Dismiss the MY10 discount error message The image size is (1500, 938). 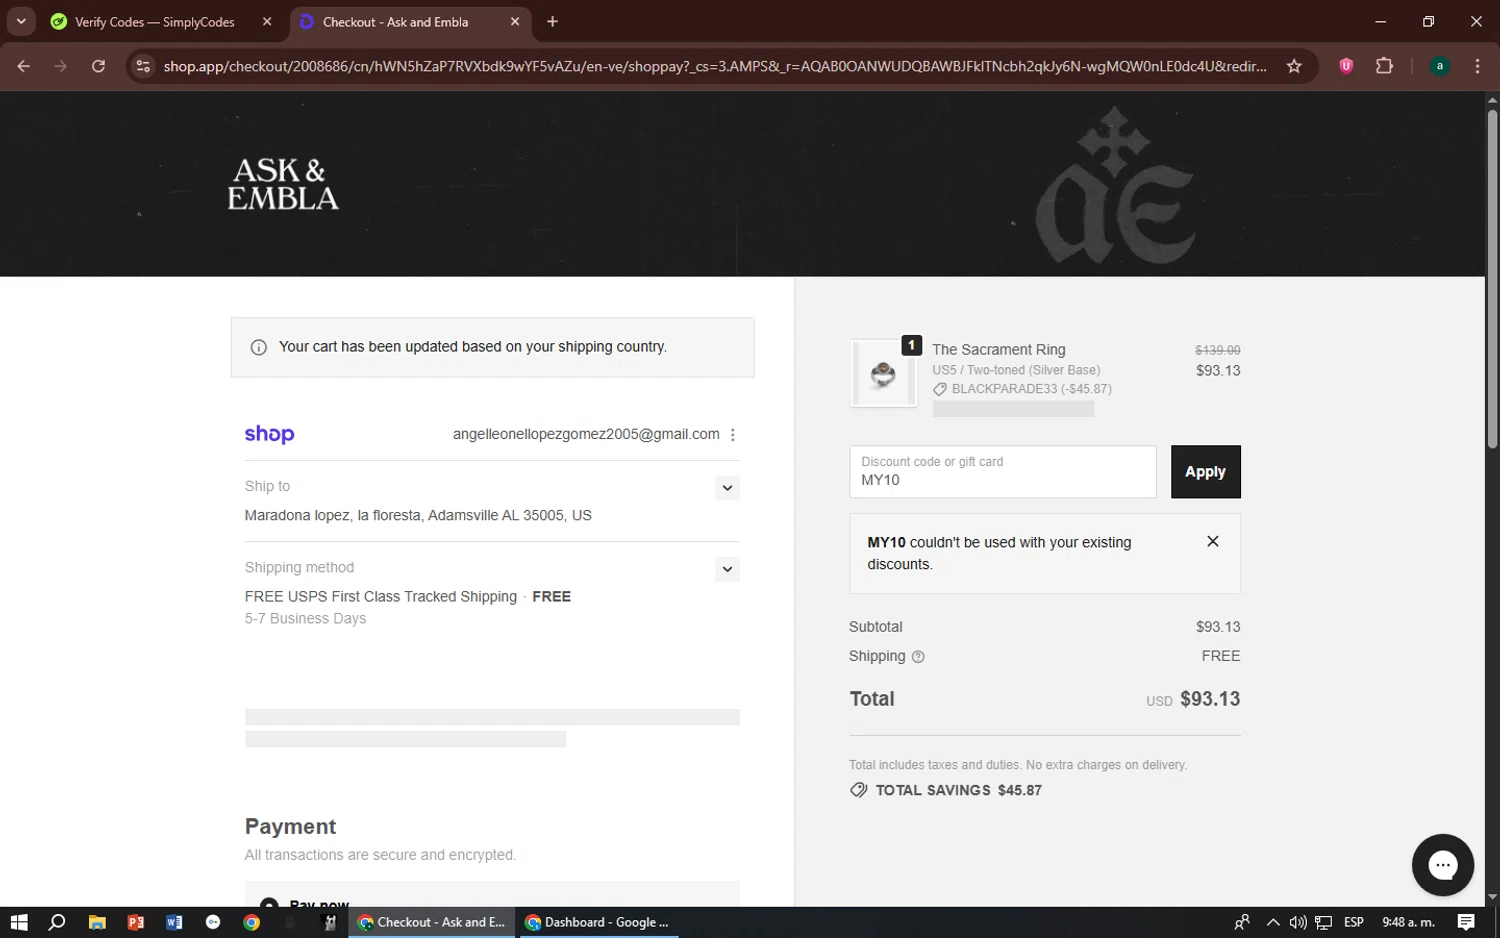(1212, 541)
